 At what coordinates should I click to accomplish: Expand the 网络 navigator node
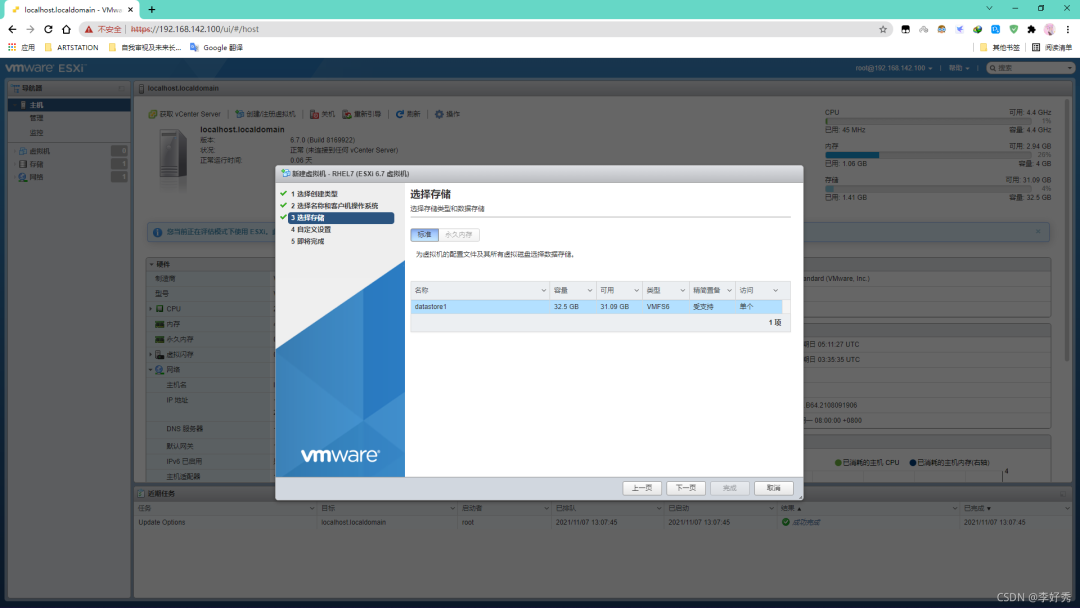click(14, 177)
